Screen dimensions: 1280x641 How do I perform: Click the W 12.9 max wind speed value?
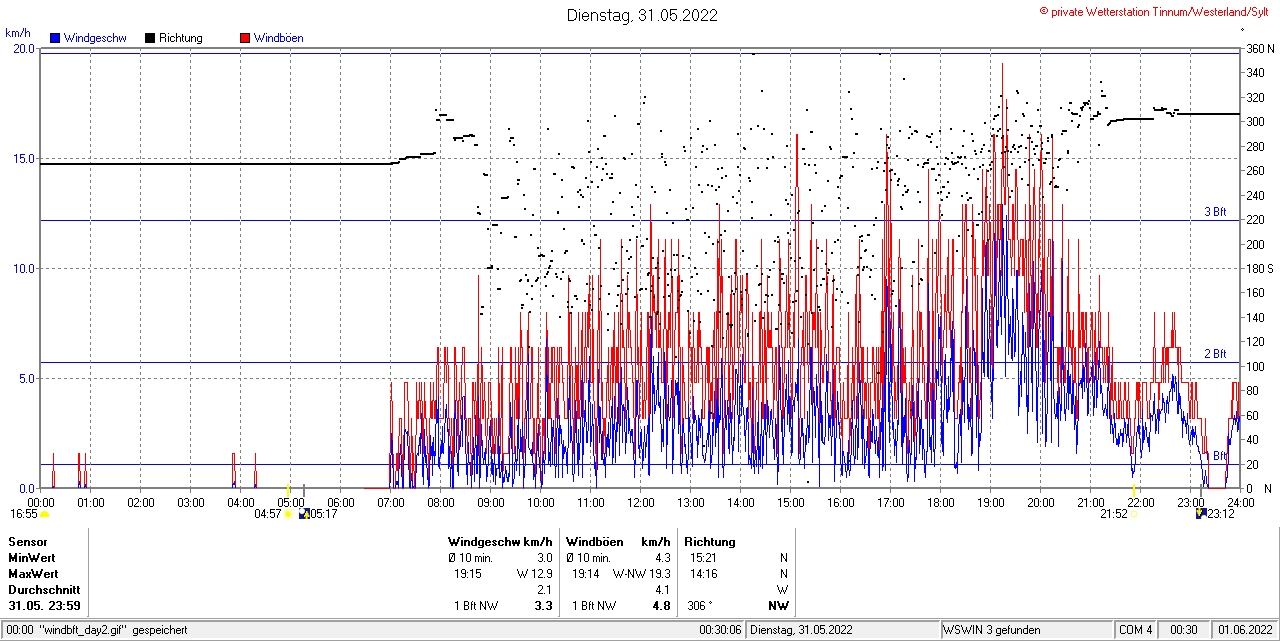tap(534, 574)
